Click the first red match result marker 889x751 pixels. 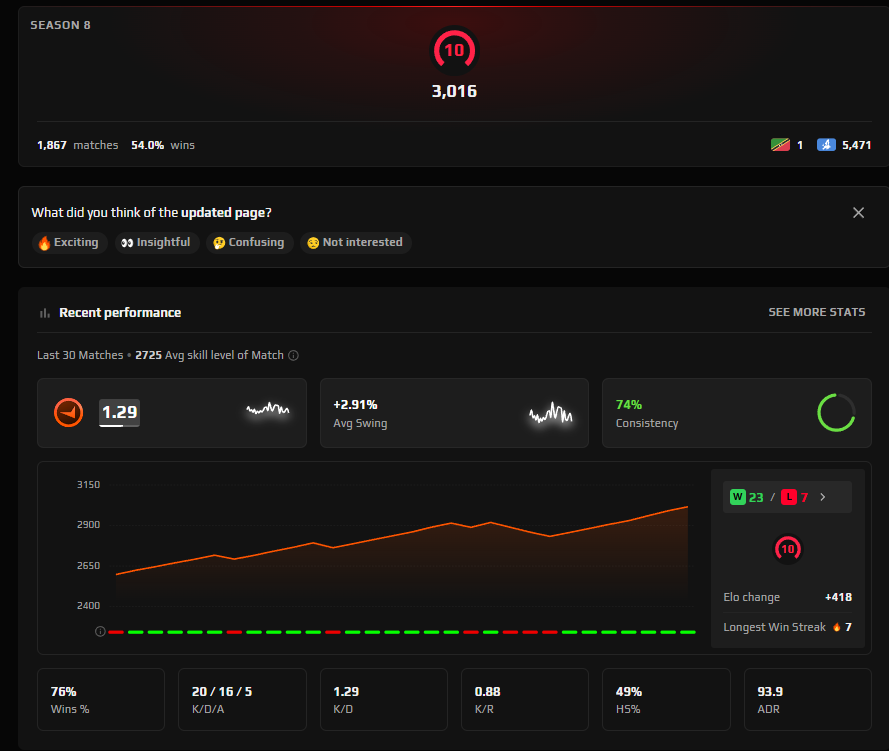coord(116,632)
